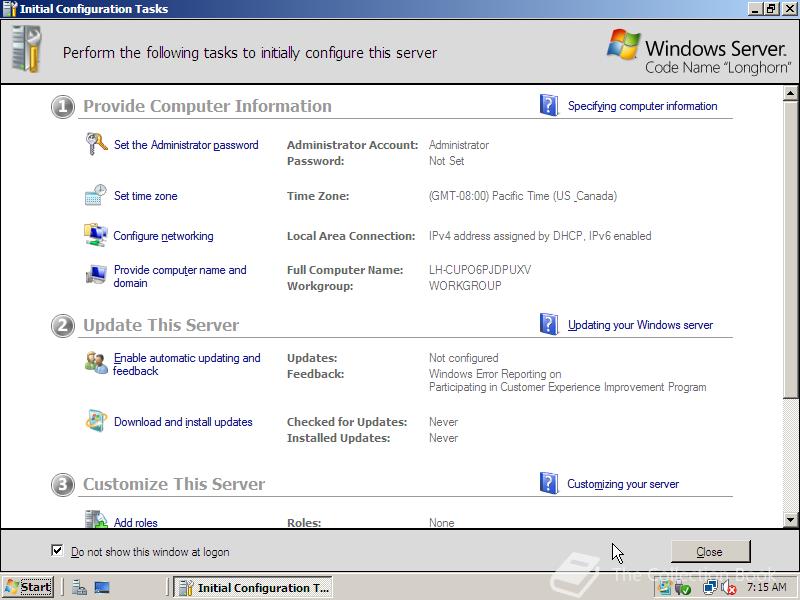Click the automatic updating people icon

pos(96,363)
